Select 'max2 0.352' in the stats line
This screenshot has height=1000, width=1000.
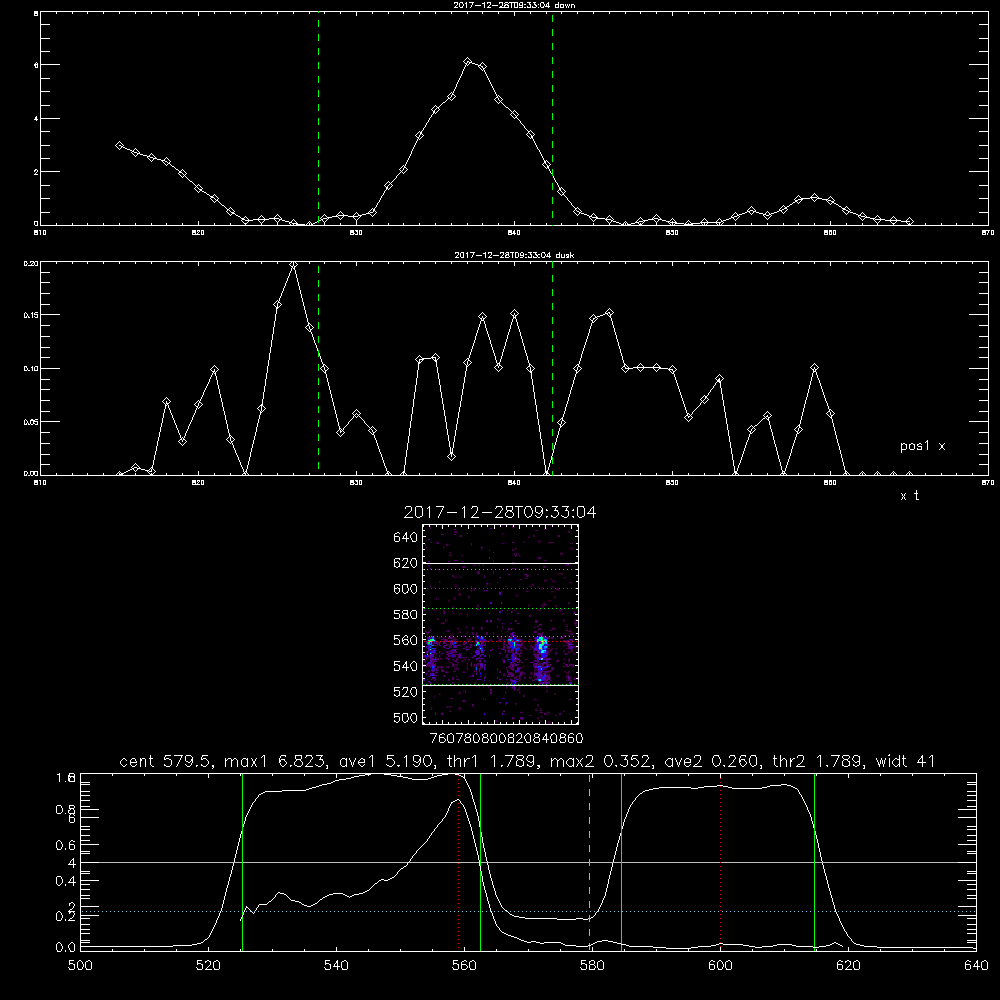[600, 761]
